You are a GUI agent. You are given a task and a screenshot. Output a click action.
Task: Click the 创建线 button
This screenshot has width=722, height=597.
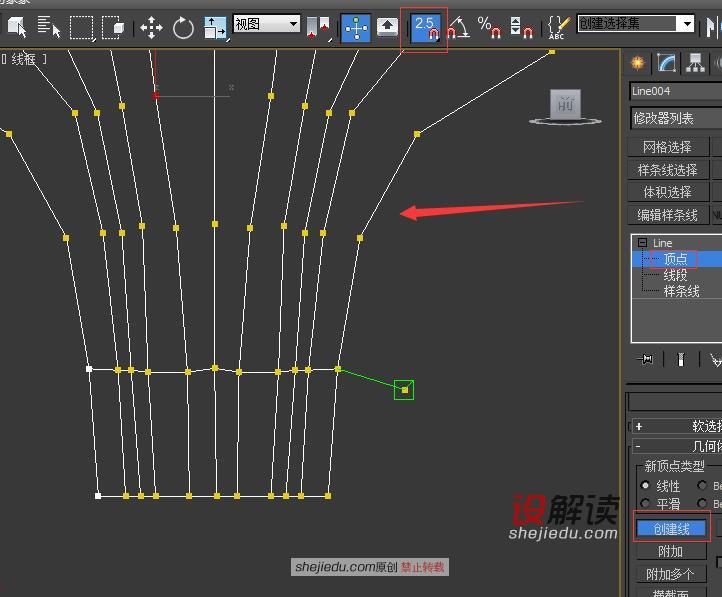coord(671,528)
